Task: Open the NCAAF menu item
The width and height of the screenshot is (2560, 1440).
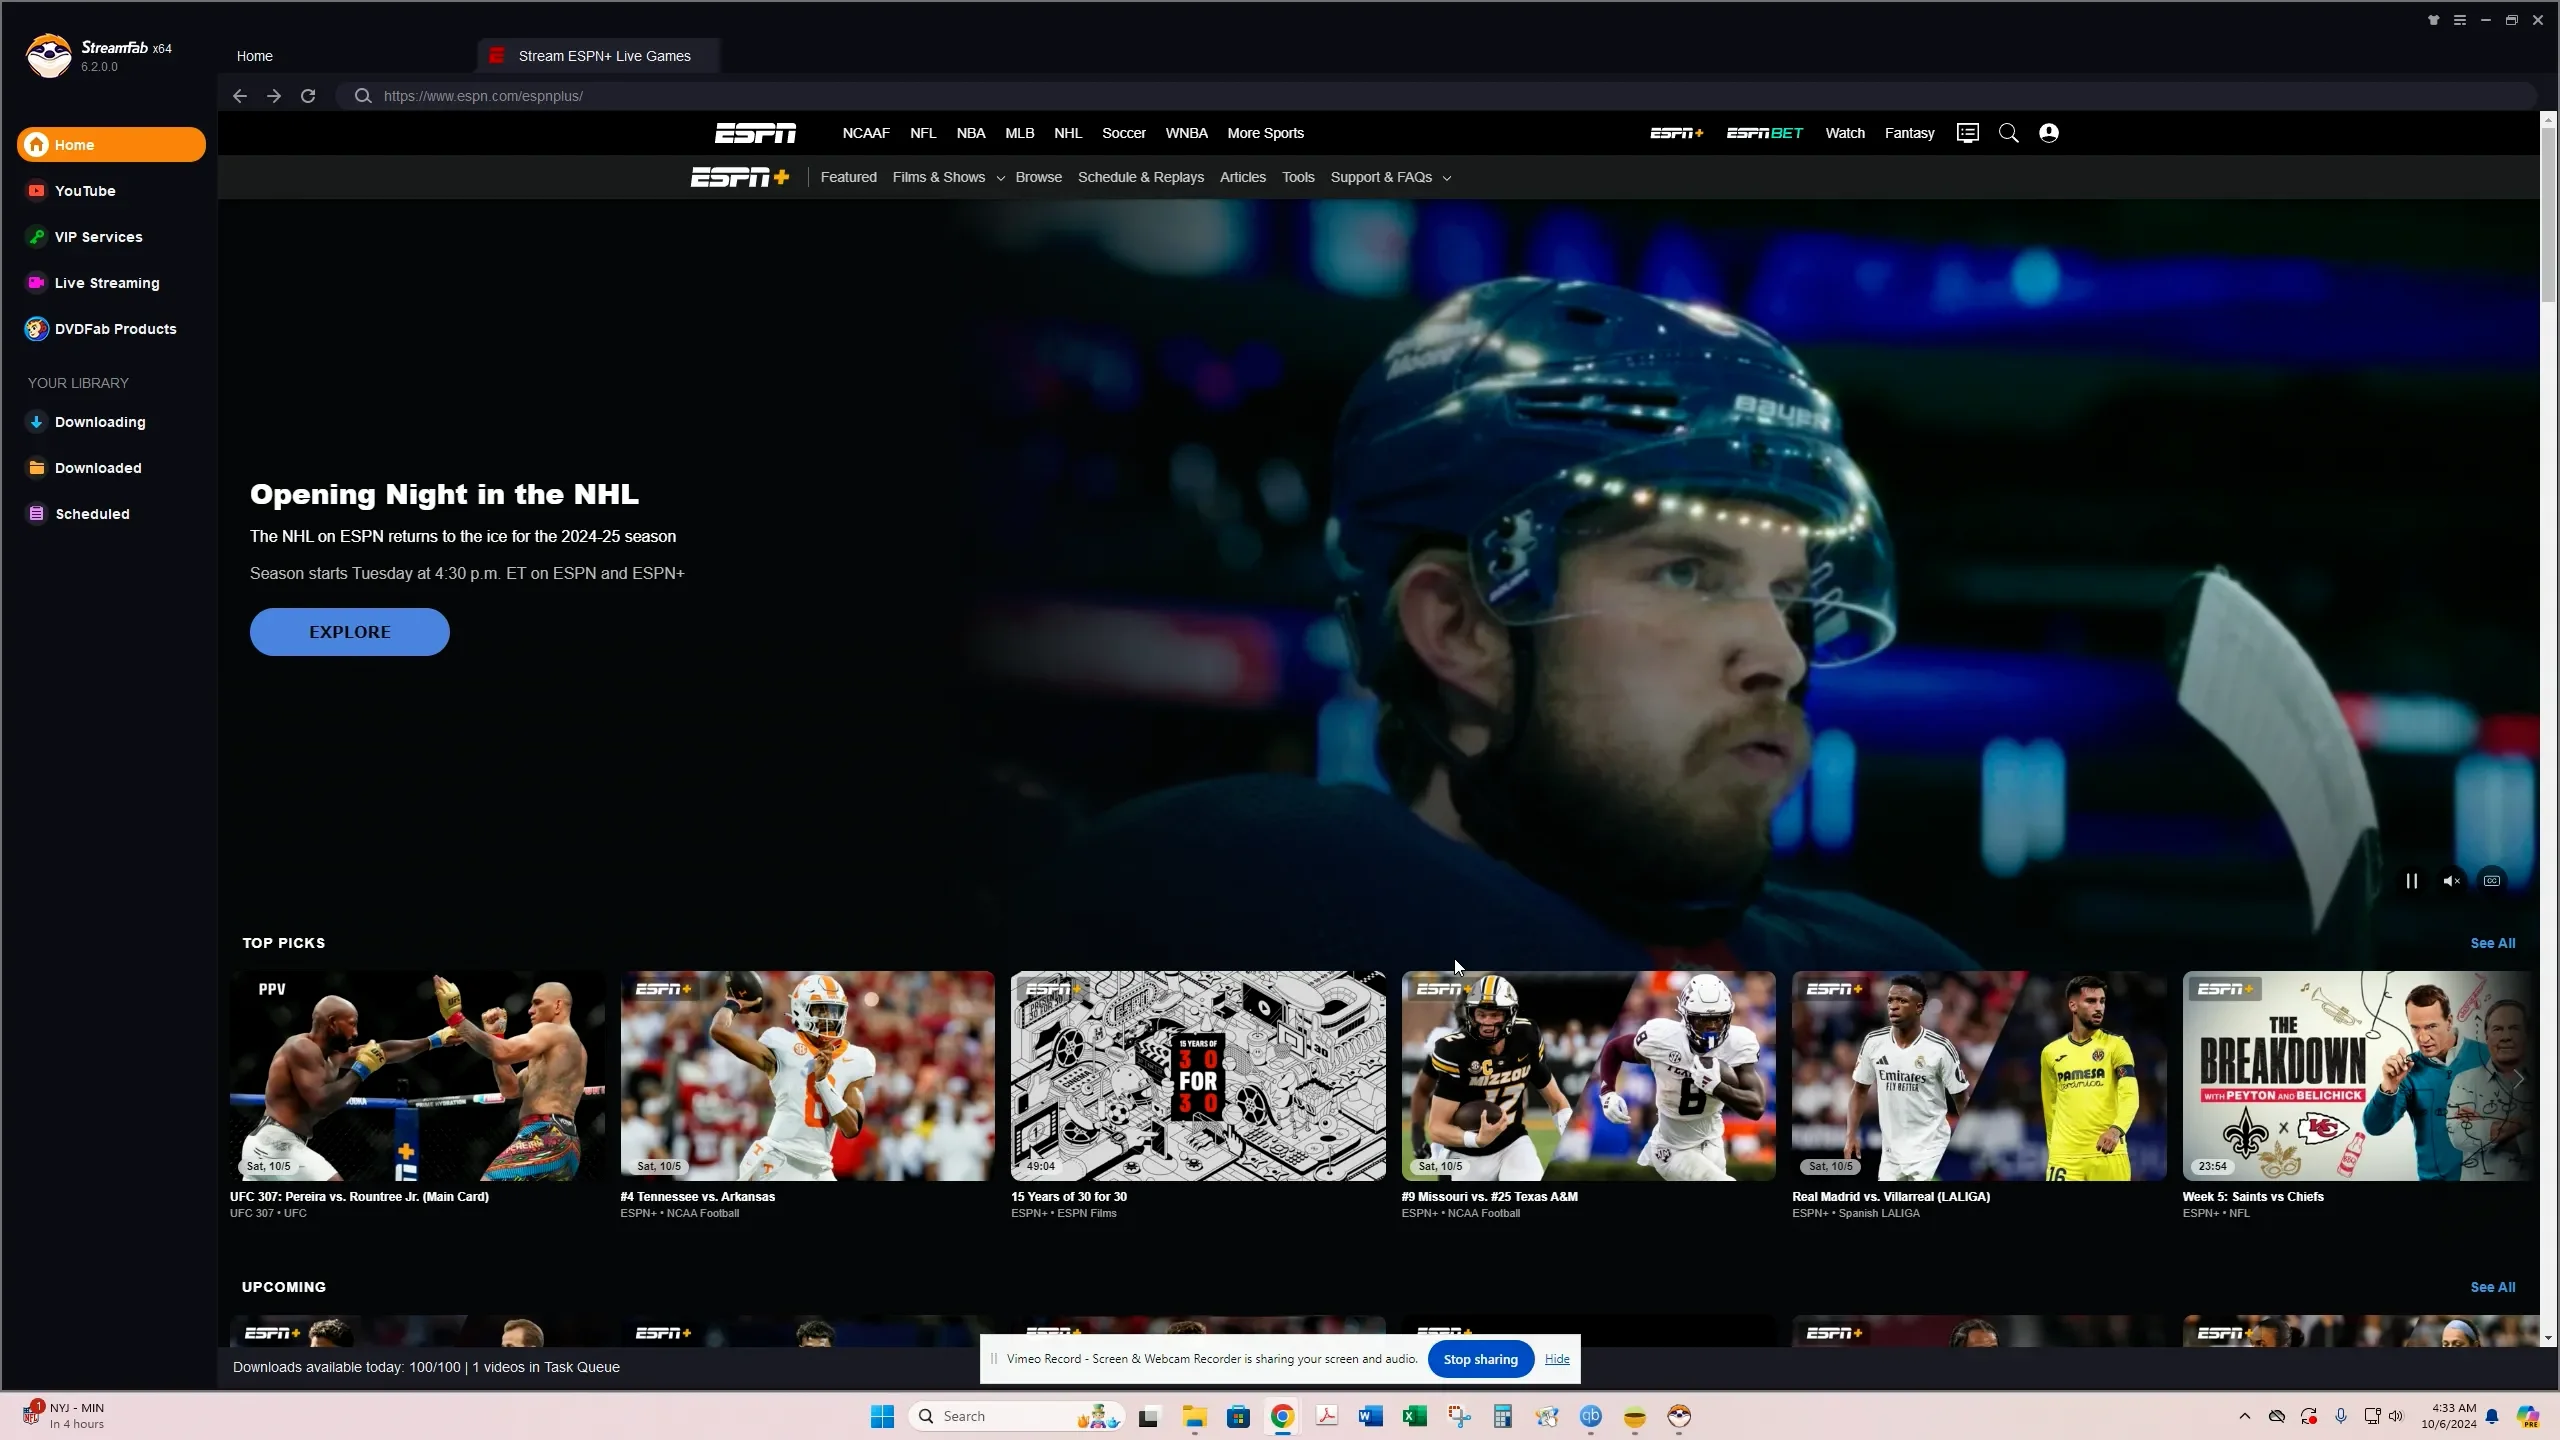Action: pyautogui.click(x=866, y=133)
